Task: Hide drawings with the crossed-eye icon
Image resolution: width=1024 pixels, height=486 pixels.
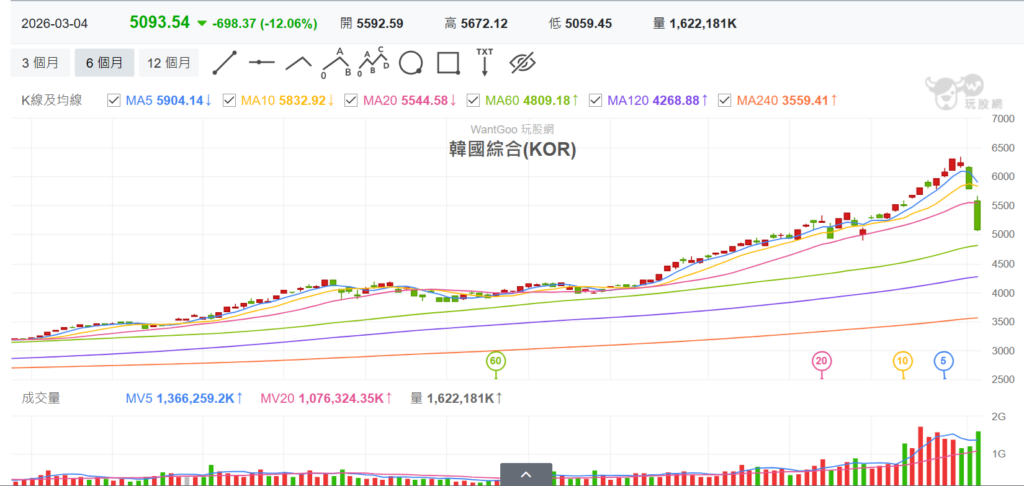Action: (522, 63)
